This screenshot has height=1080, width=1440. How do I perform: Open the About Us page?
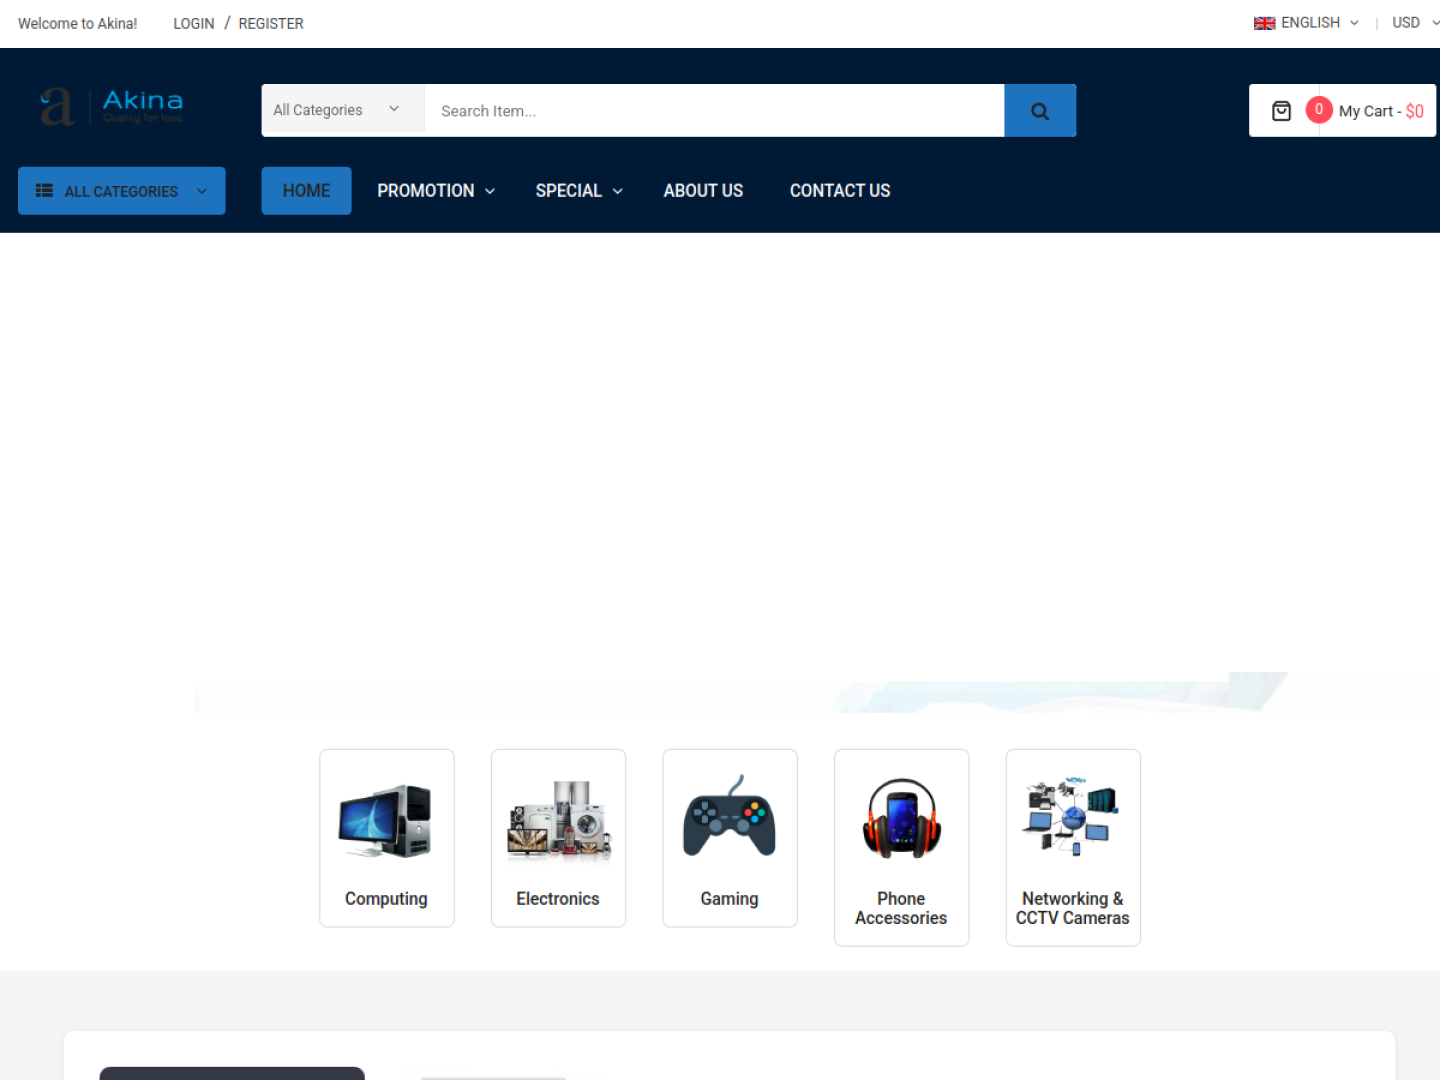703,191
